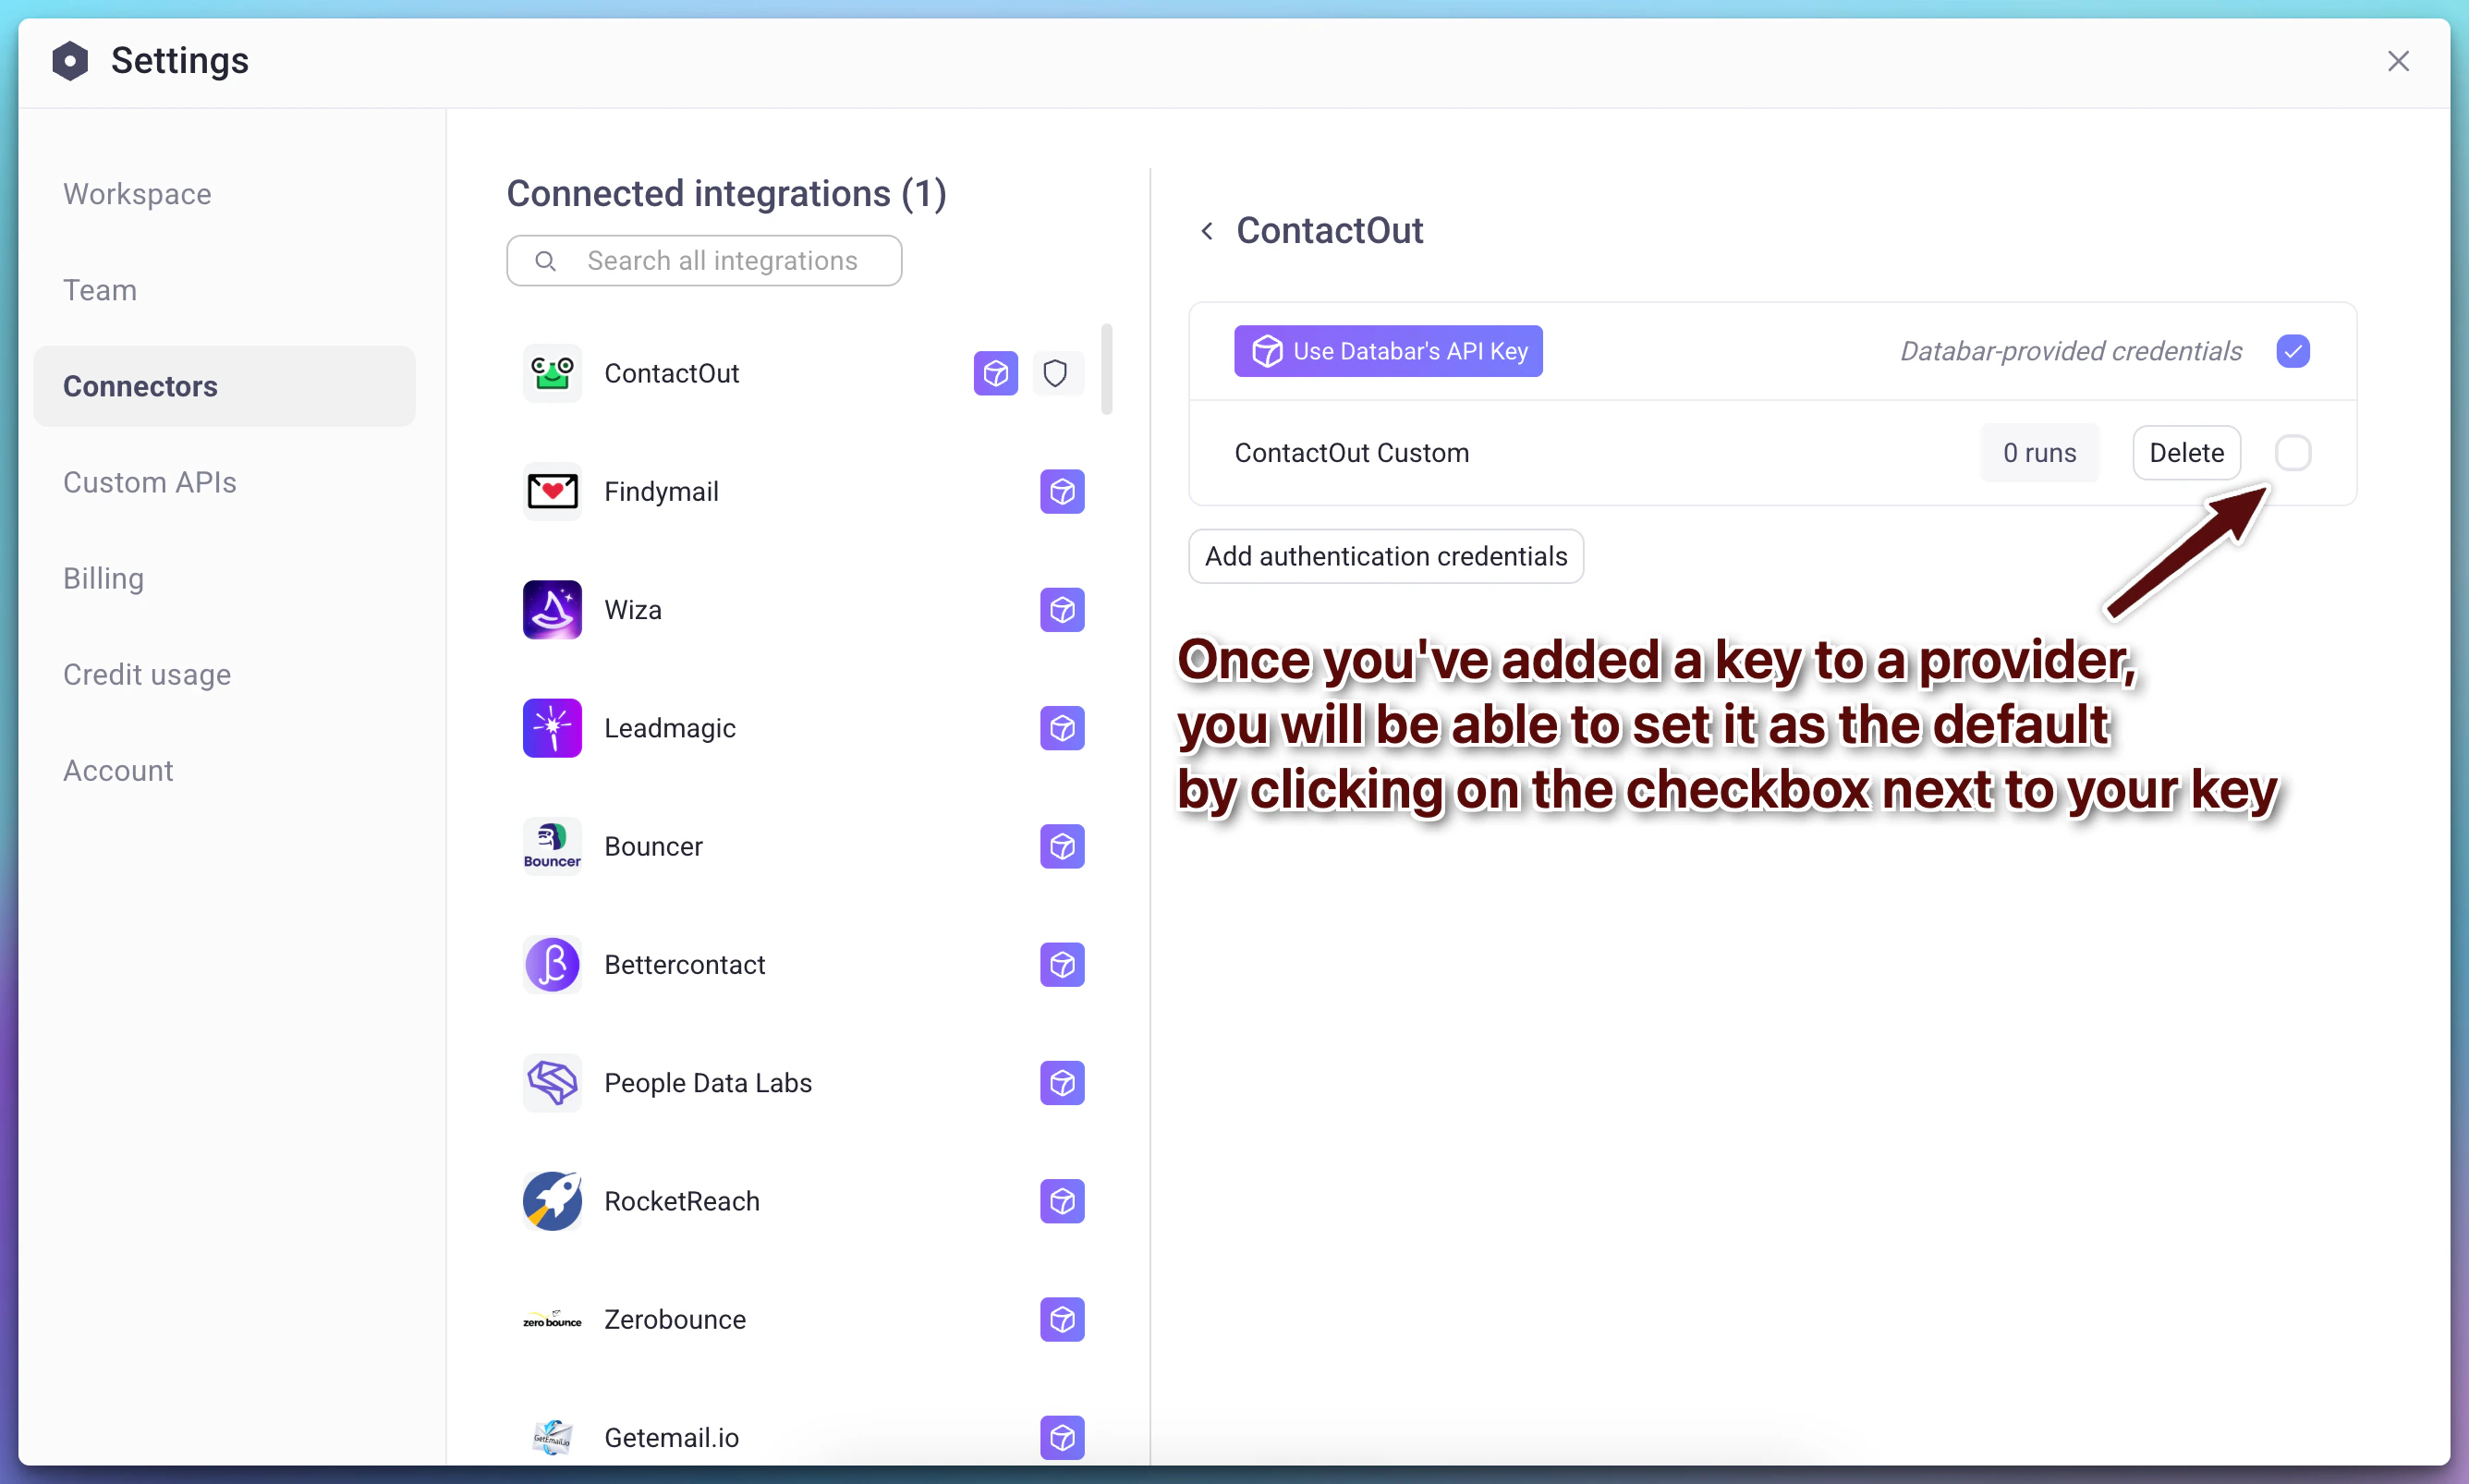2469x1484 pixels.
Task: Select the Leadmagic logo icon
Action: (x=552, y=728)
